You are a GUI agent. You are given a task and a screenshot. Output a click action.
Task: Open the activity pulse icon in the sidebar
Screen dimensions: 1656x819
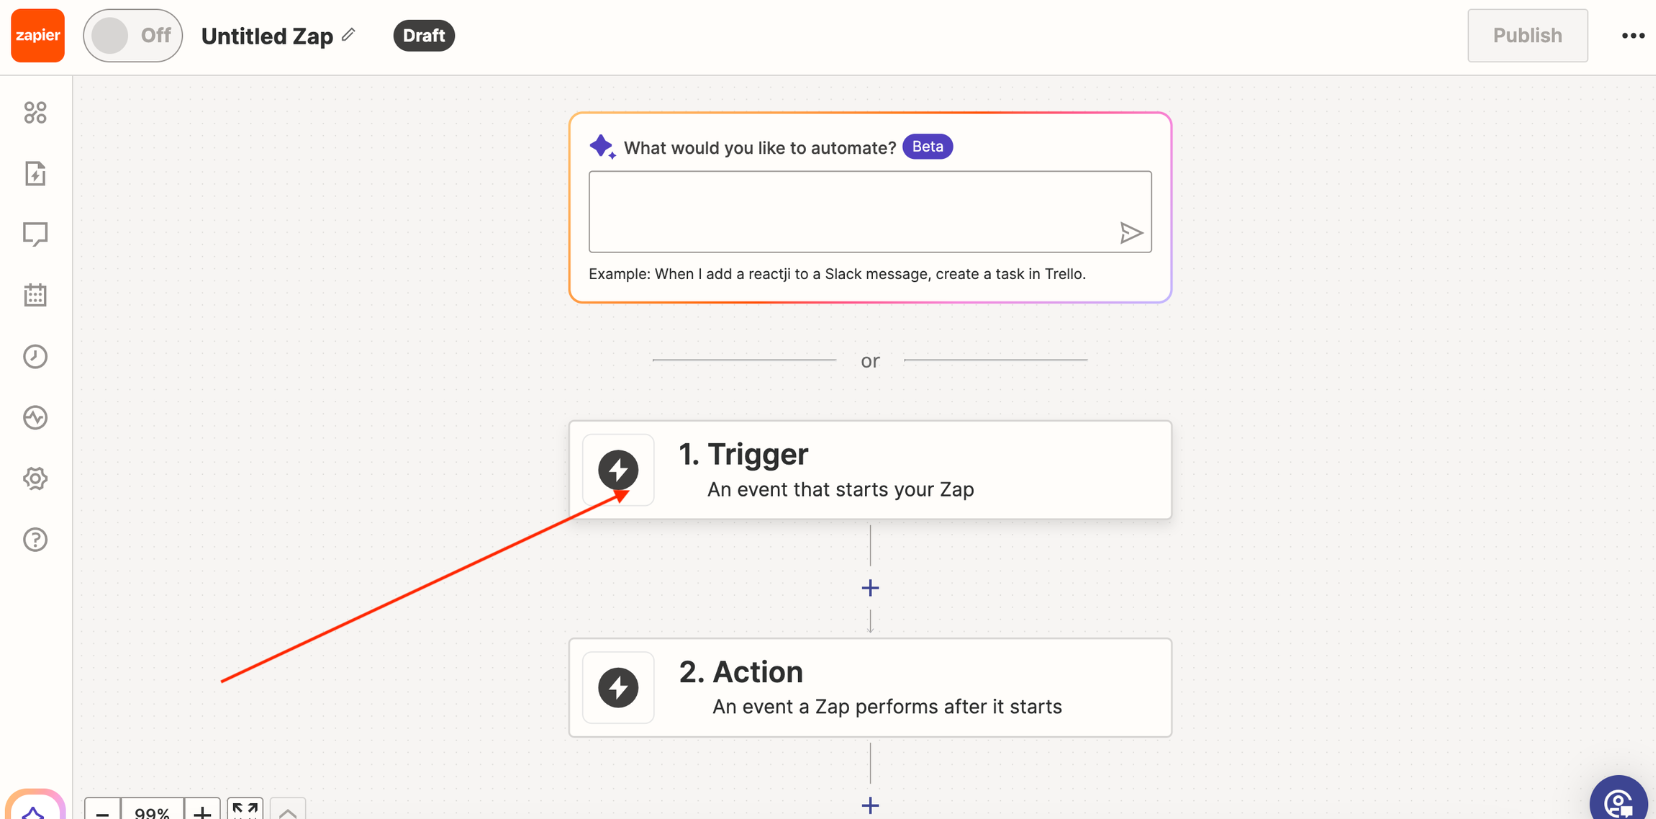point(35,418)
